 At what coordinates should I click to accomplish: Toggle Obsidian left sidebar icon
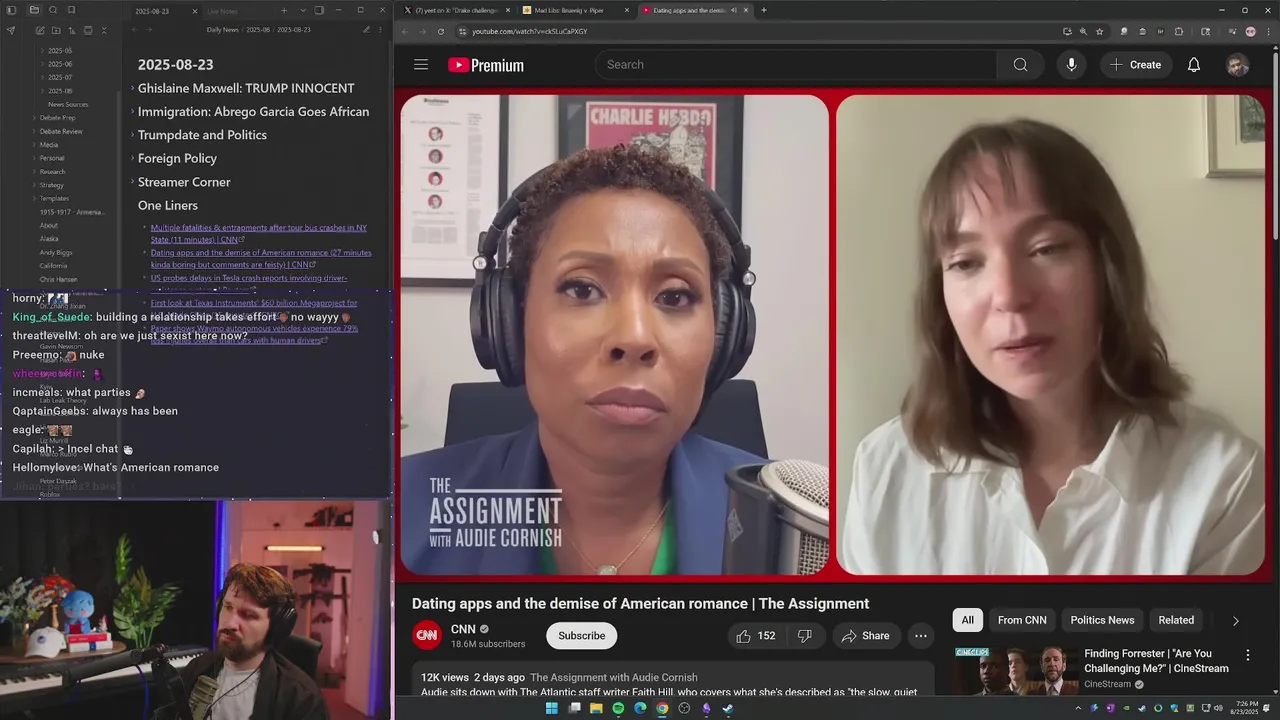[11, 10]
